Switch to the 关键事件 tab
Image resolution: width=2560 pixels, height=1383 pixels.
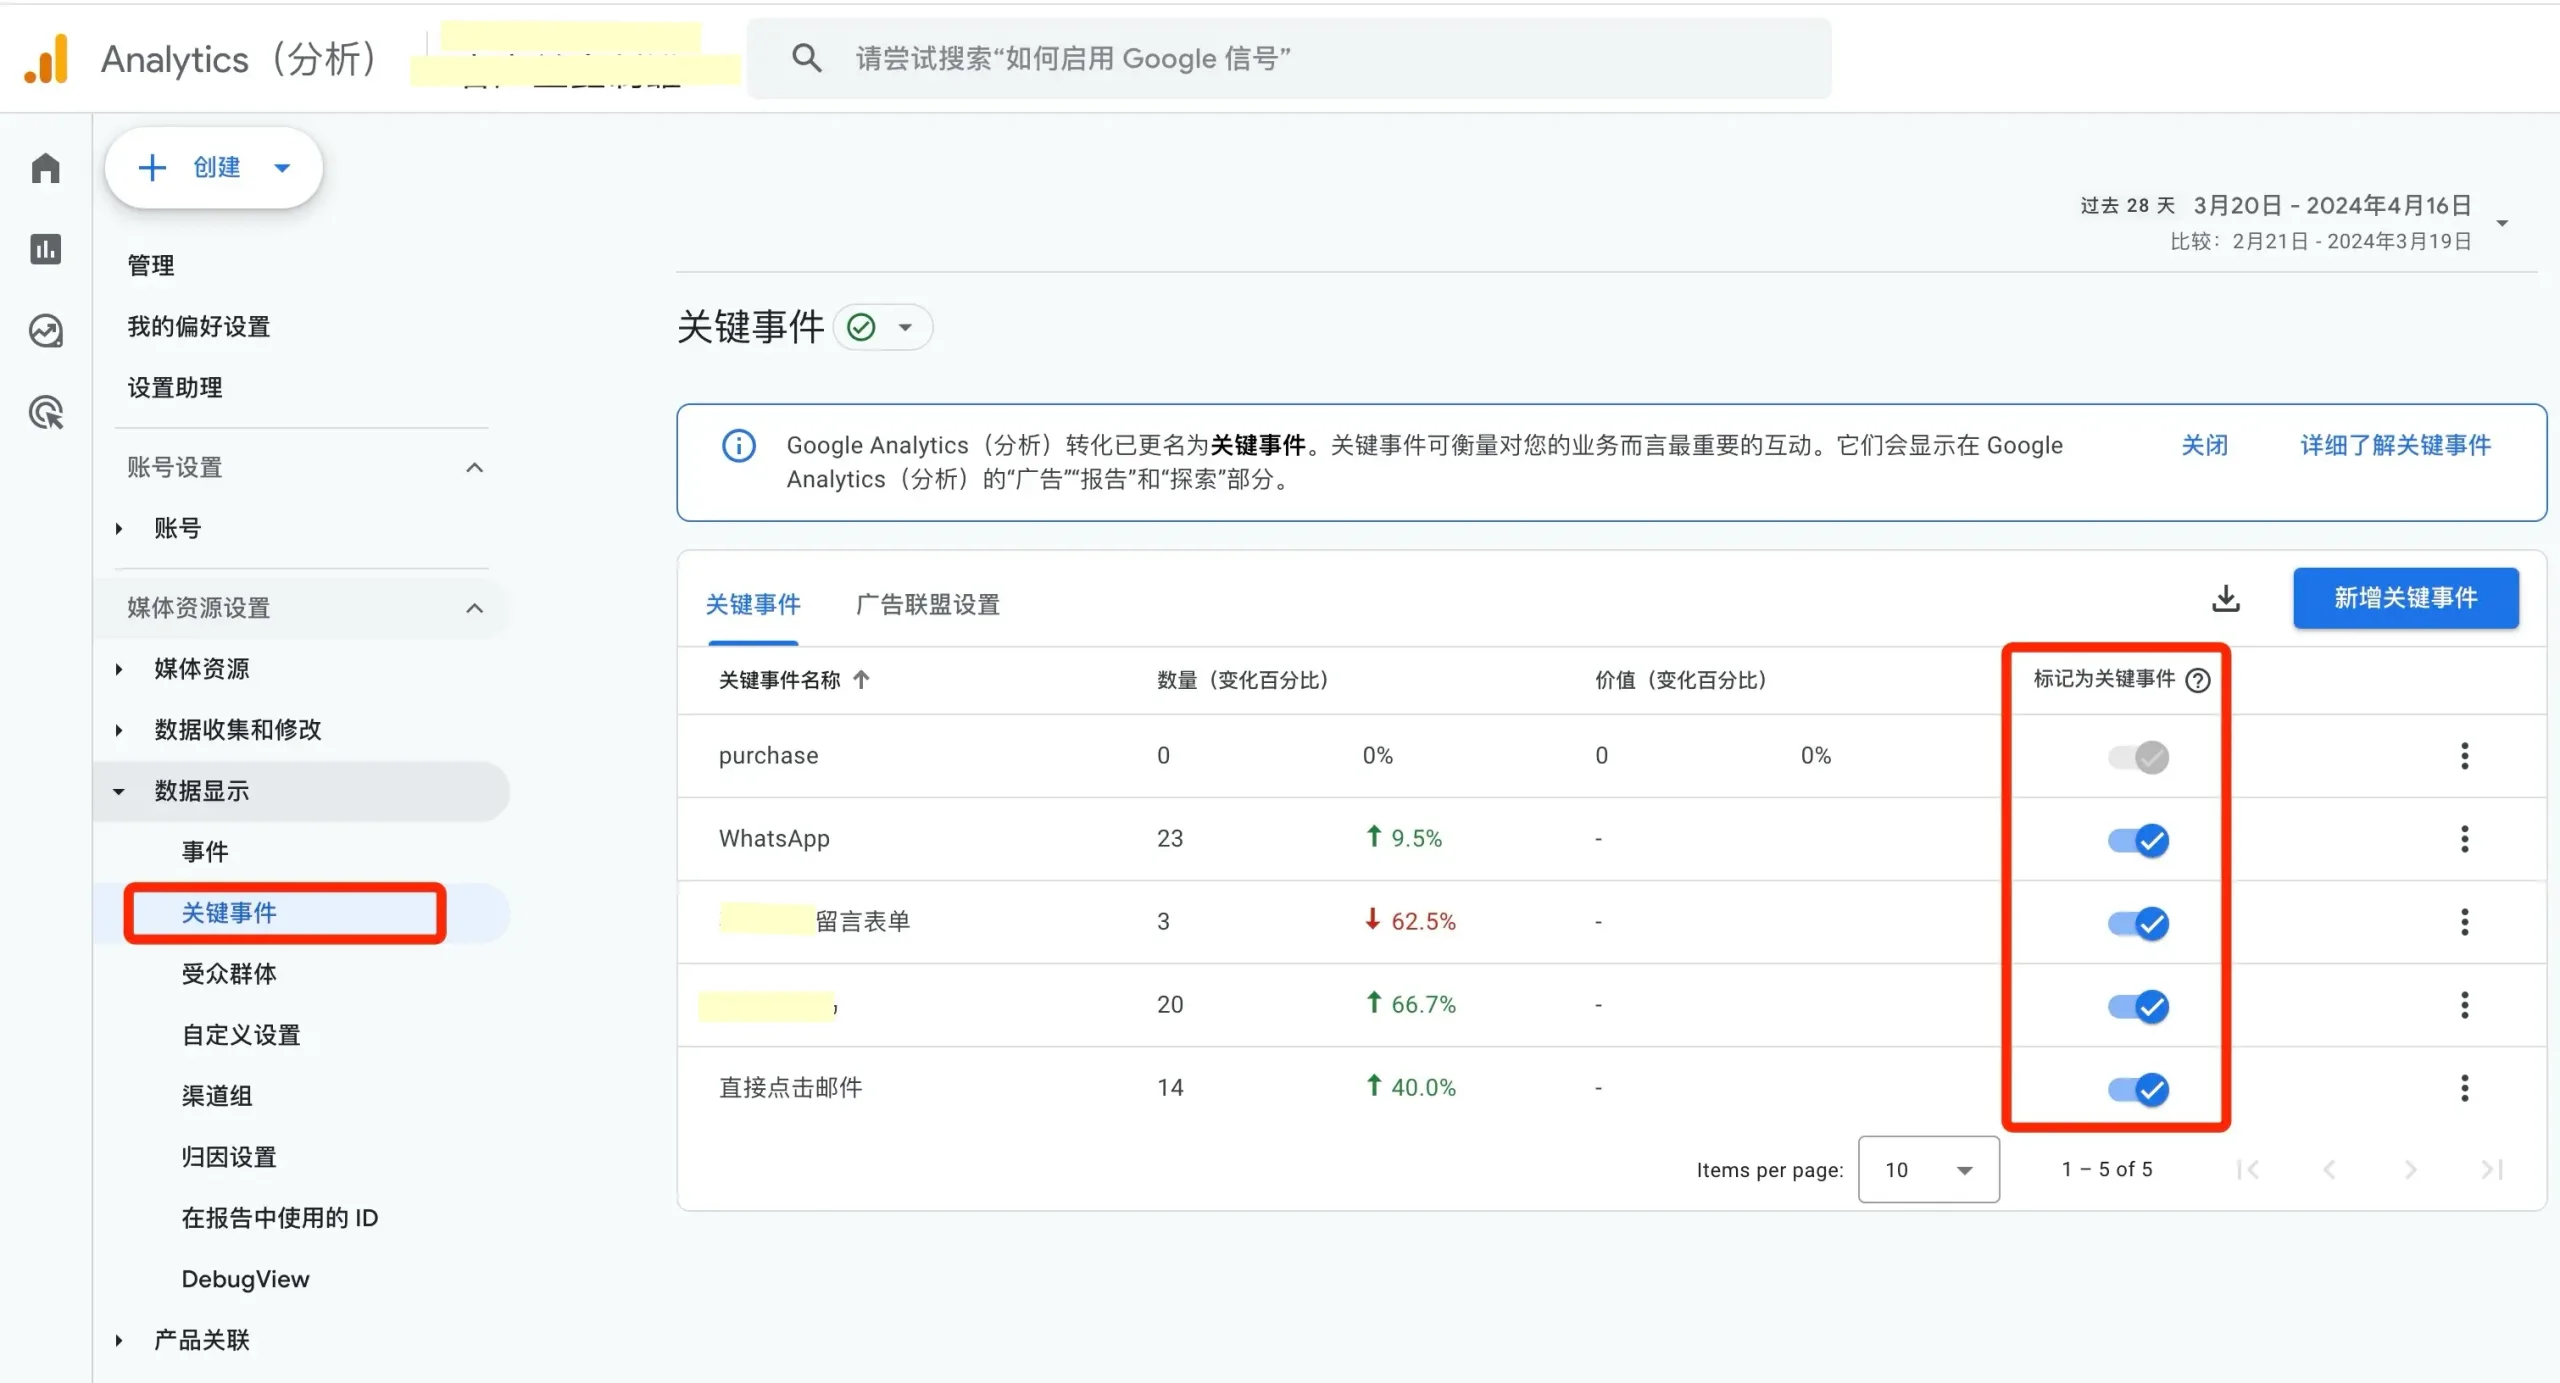(753, 605)
